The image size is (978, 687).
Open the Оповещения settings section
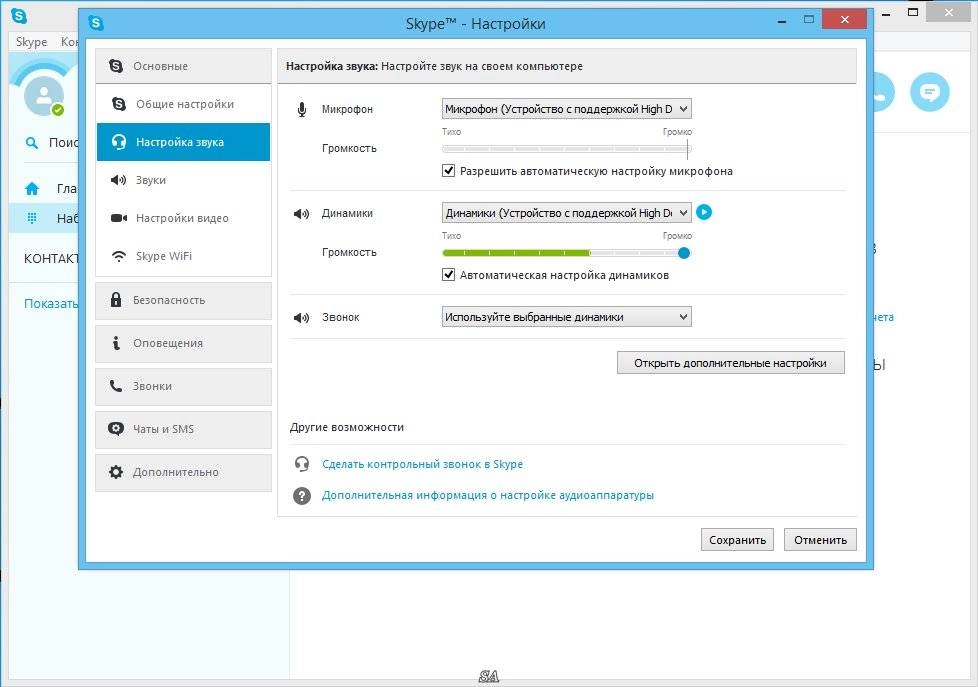(x=183, y=343)
